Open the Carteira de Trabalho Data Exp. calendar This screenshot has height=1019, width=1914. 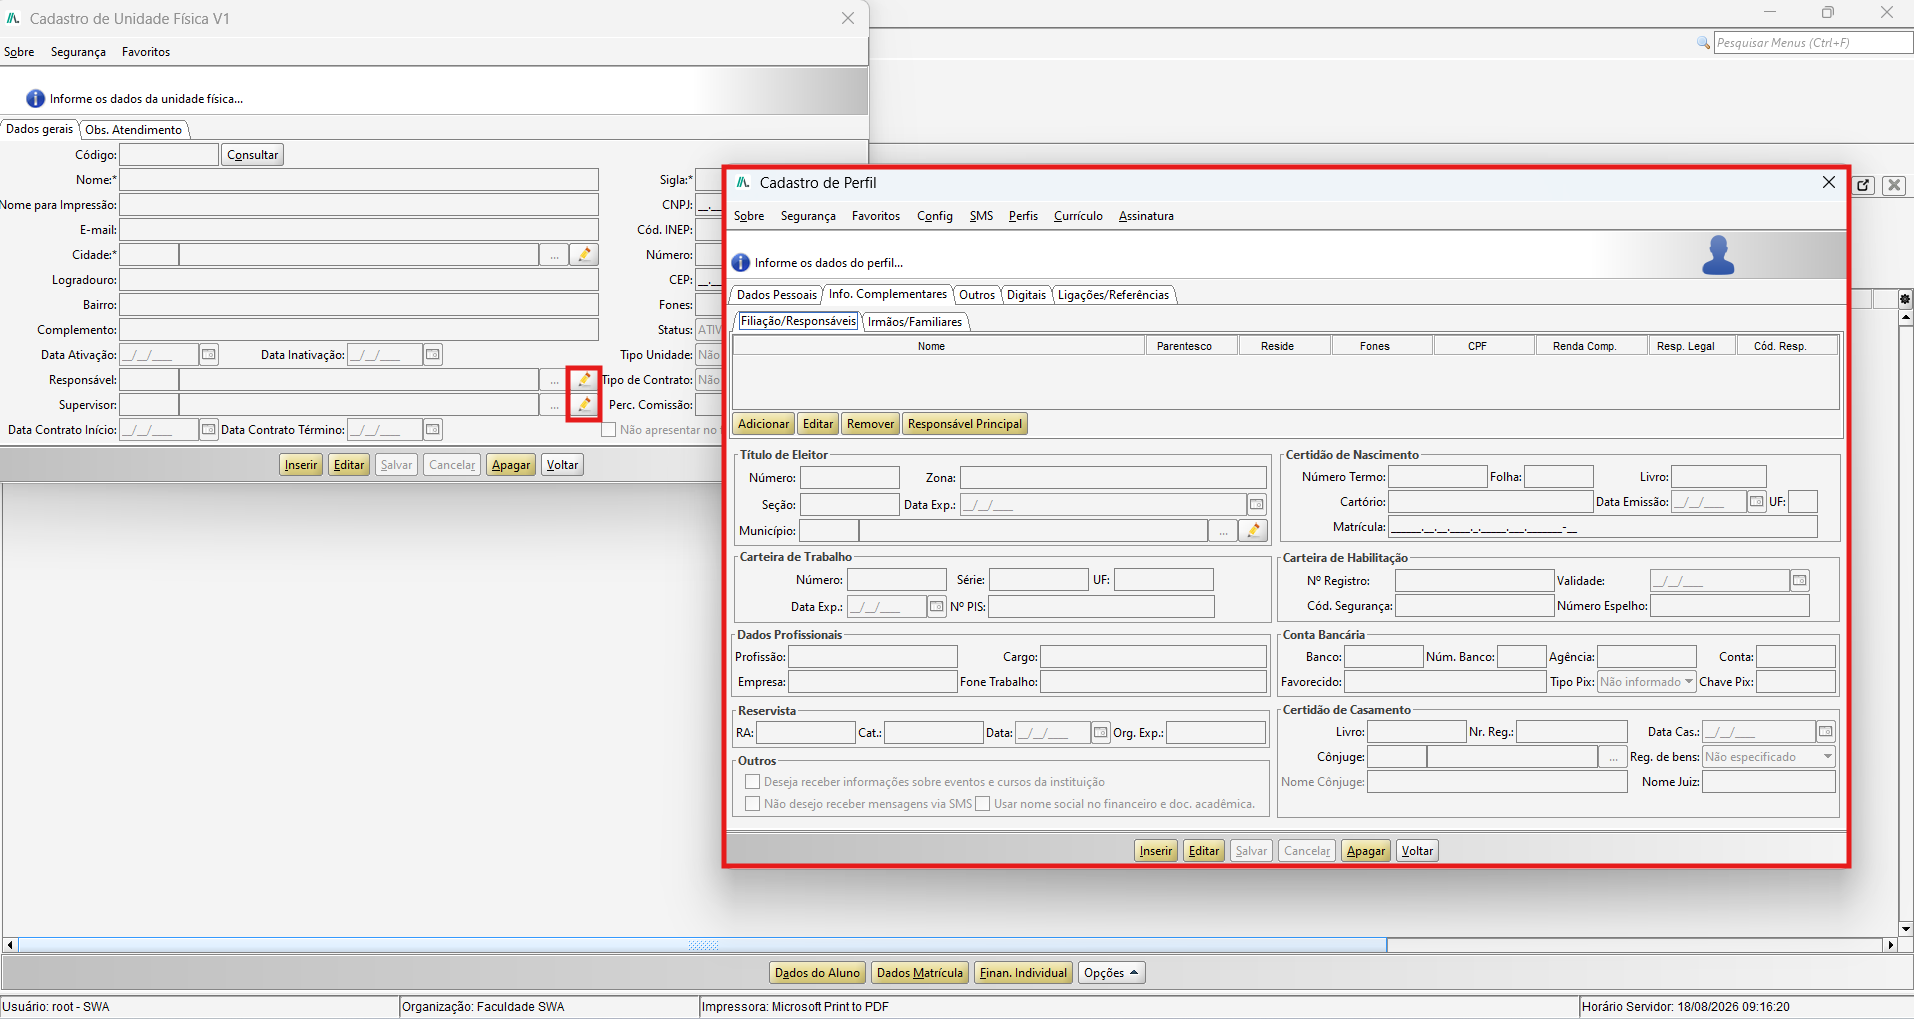(x=936, y=607)
